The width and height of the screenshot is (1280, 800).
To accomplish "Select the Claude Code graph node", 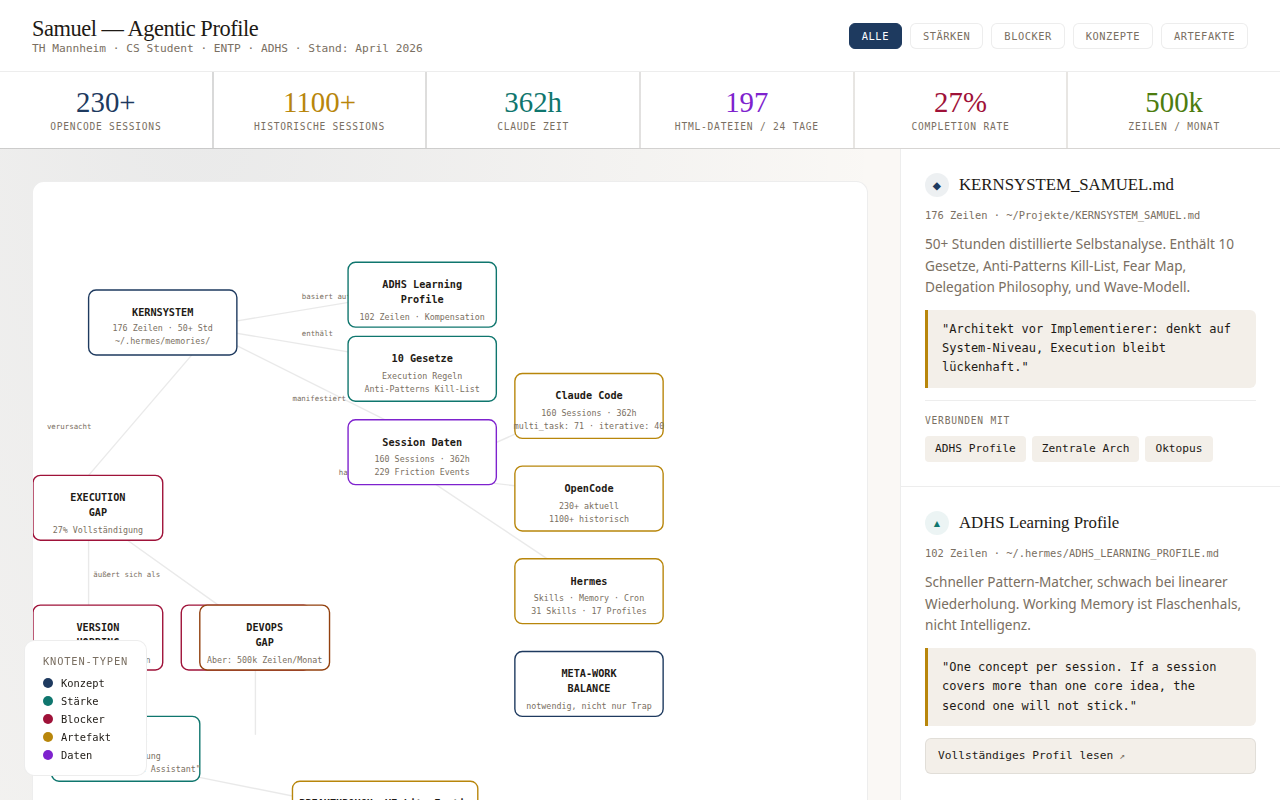I will click(589, 406).
